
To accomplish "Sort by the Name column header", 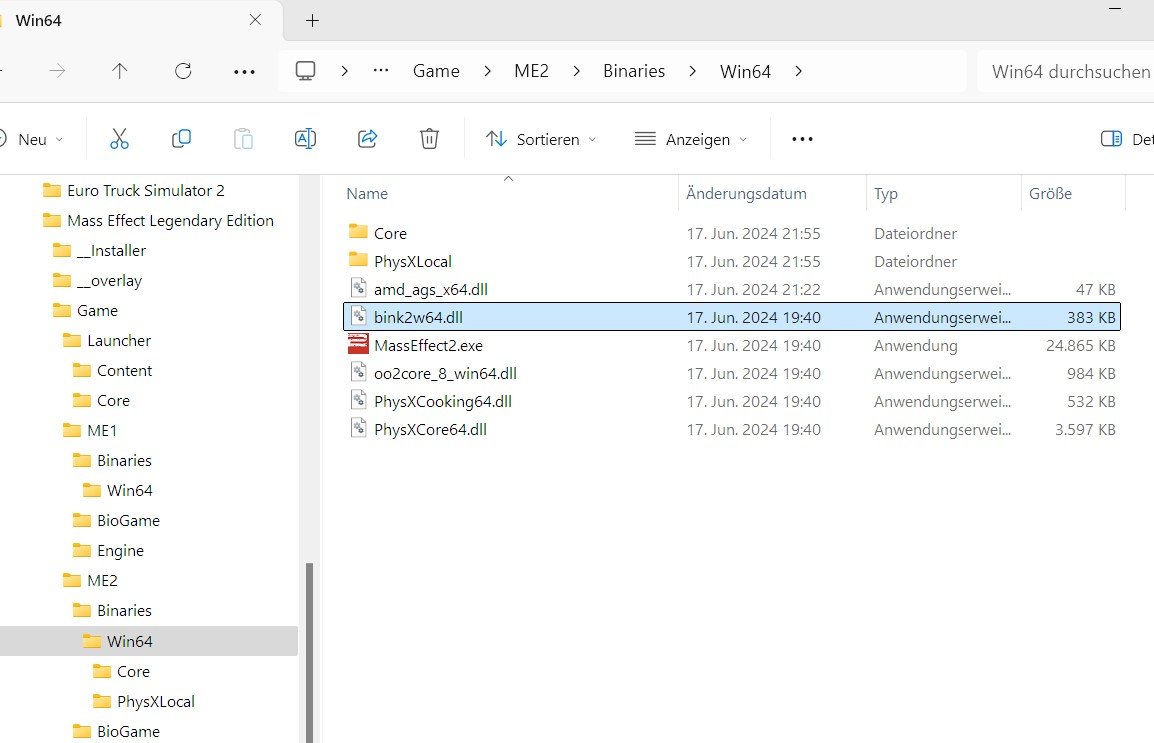I will (x=508, y=193).
